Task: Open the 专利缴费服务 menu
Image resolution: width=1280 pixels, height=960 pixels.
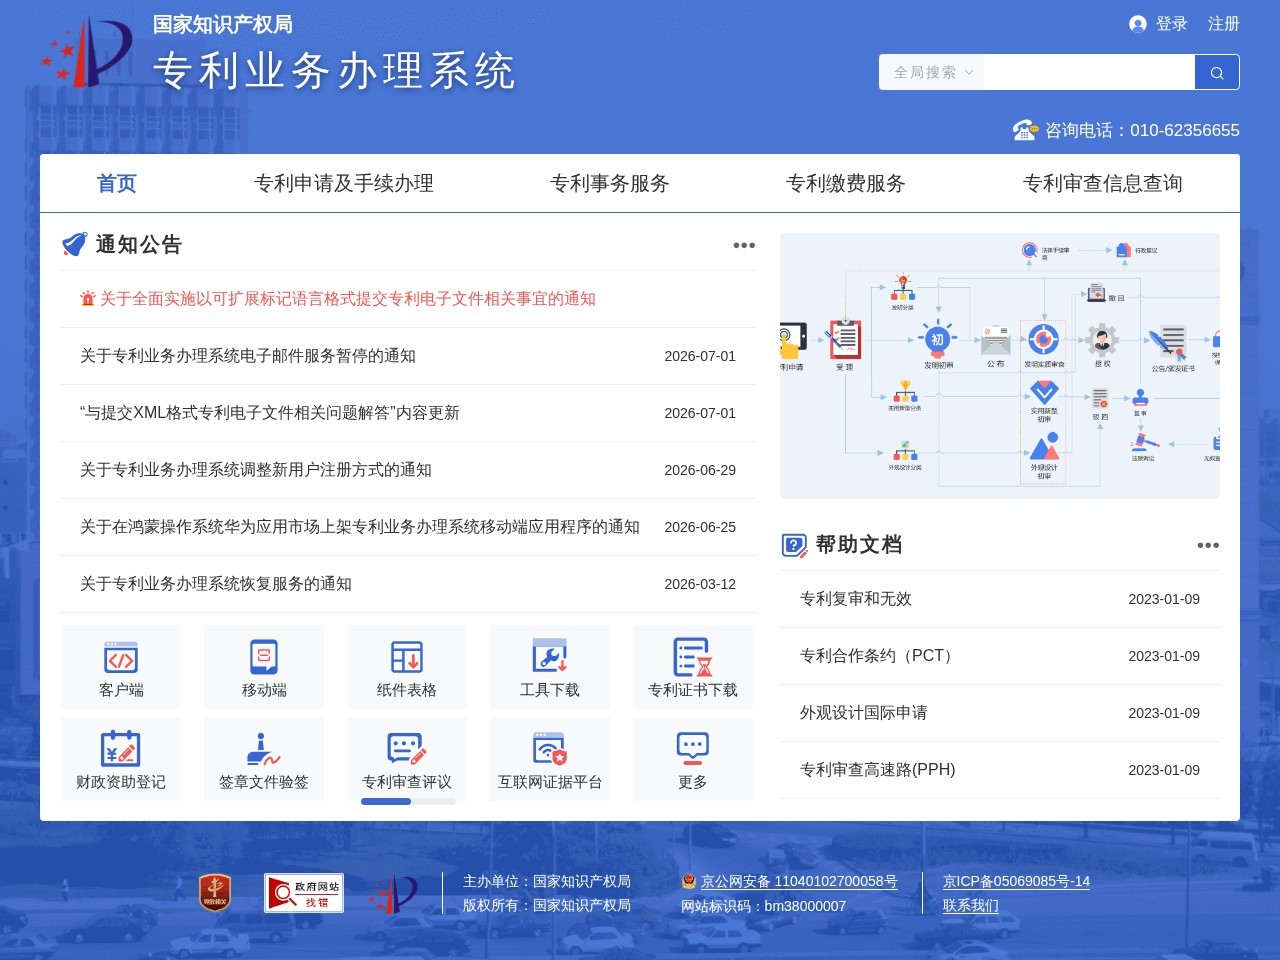Action: coord(846,183)
